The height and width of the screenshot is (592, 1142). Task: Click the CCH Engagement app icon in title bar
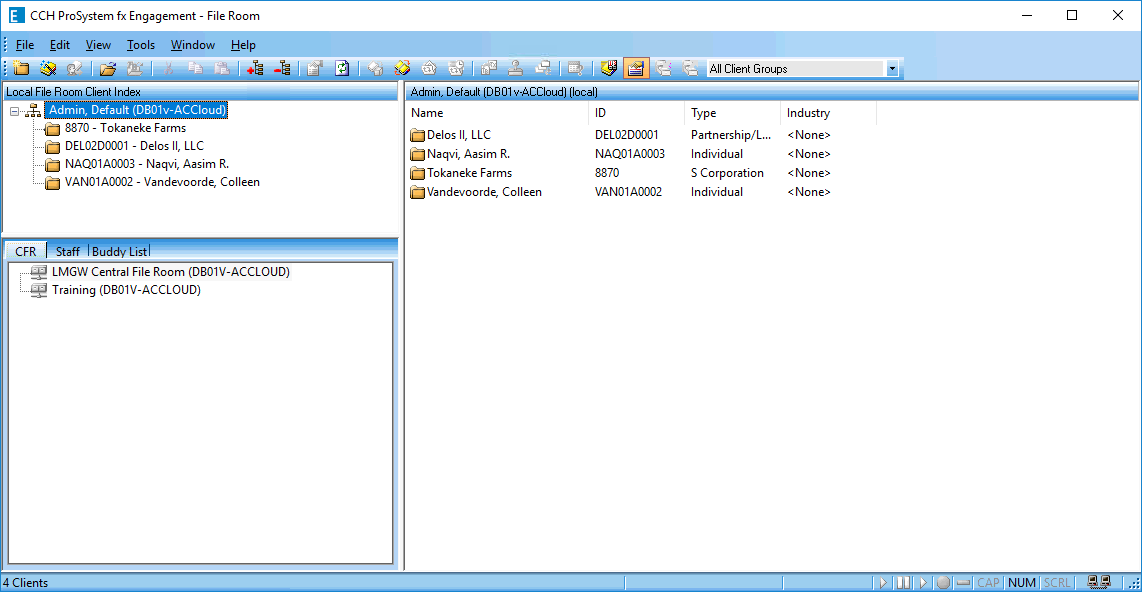(x=16, y=15)
